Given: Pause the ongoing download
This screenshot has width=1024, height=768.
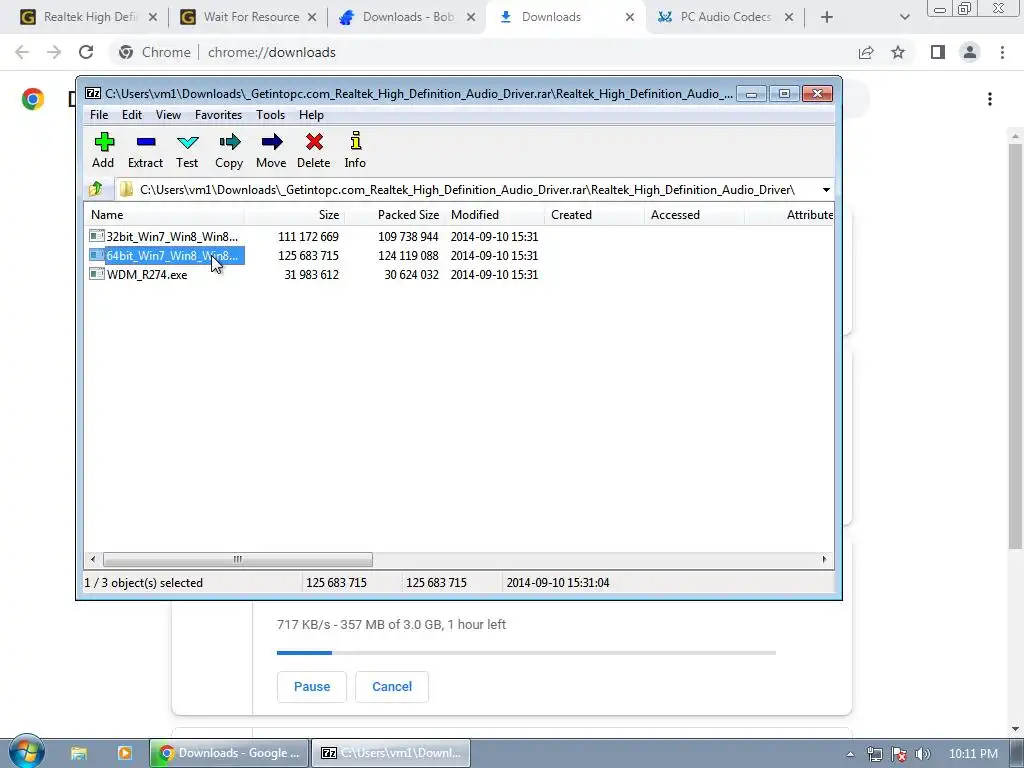Looking at the screenshot, I should click(312, 686).
